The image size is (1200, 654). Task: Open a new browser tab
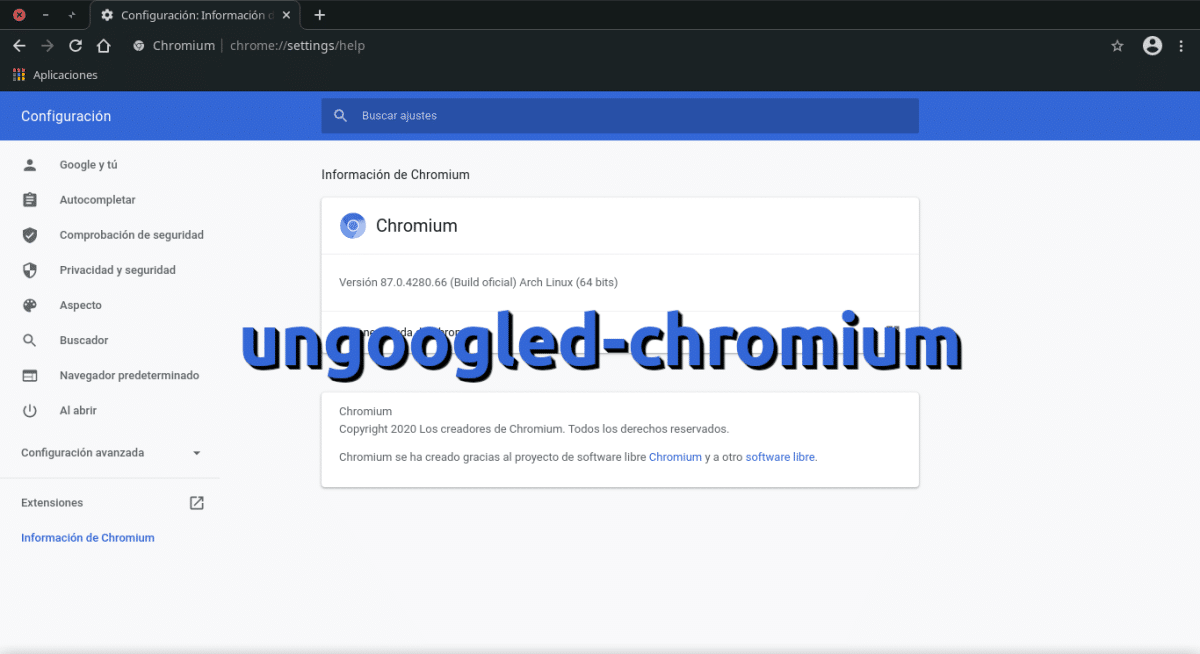[318, 14]
